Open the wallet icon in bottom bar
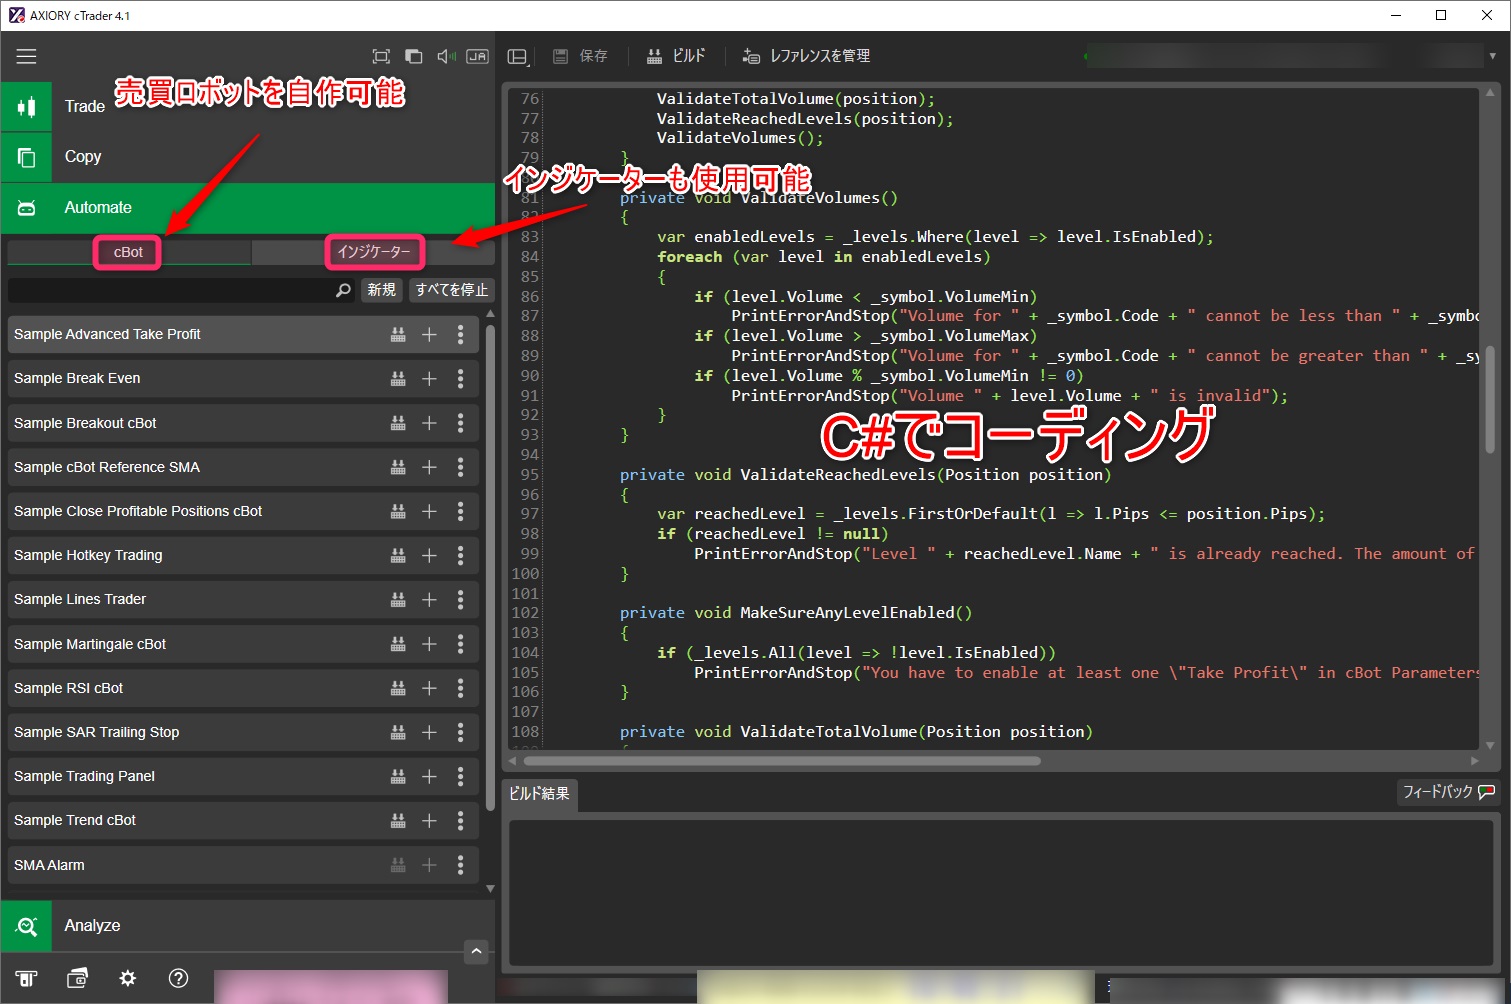Image resolution: width=1511 pixels, height=1004 pixels. click(x=77, y=978)
